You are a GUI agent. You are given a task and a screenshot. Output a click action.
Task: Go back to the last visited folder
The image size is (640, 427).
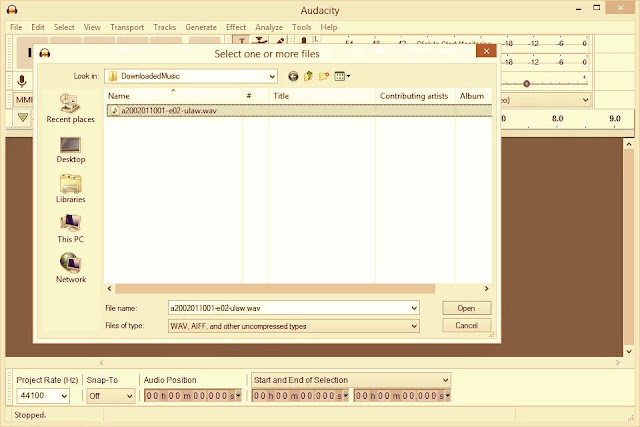[x=293, y=76]
